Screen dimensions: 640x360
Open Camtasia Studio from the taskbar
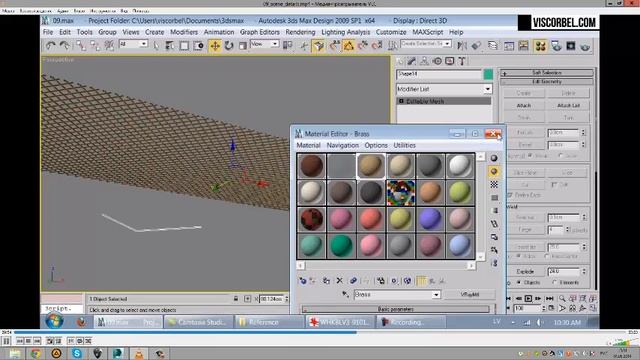[199, 322]
